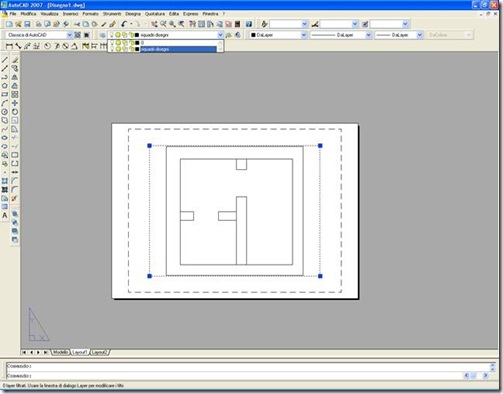Select the Array modify tool

coord(15,95)
